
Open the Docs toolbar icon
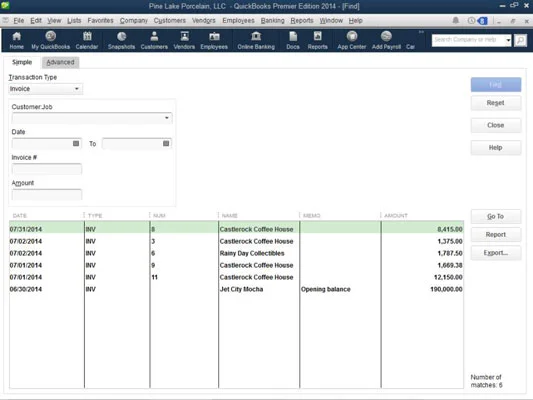click(293, 40)
